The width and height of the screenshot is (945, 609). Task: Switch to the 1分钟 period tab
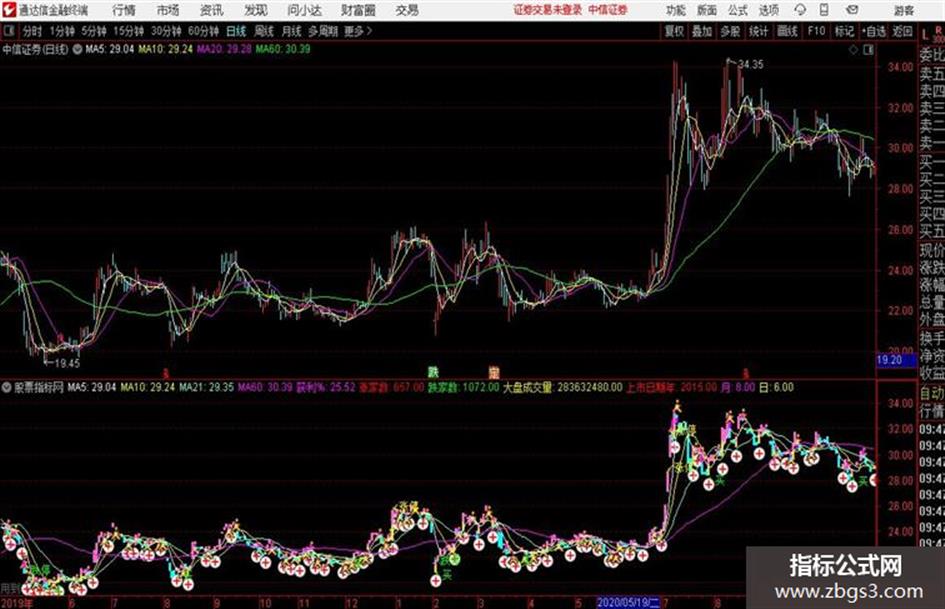[61, 31]
